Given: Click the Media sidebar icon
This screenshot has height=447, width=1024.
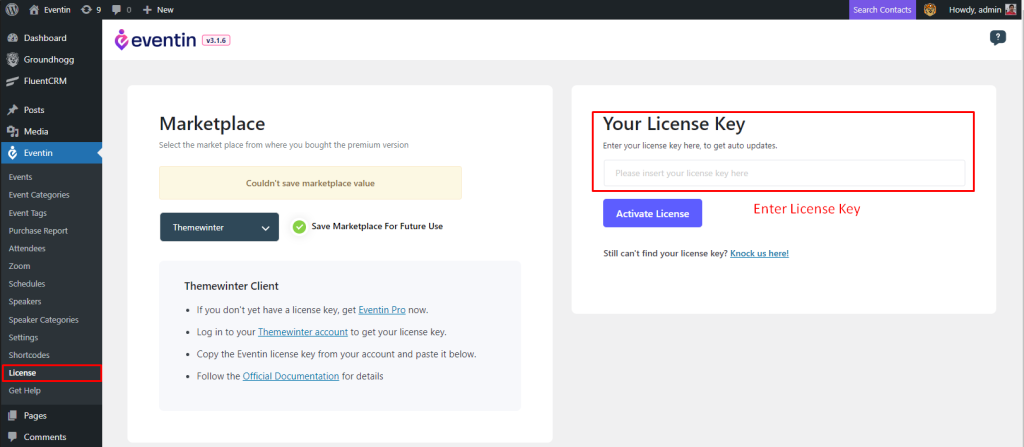Looking at the screenshot, I should 12,131.
